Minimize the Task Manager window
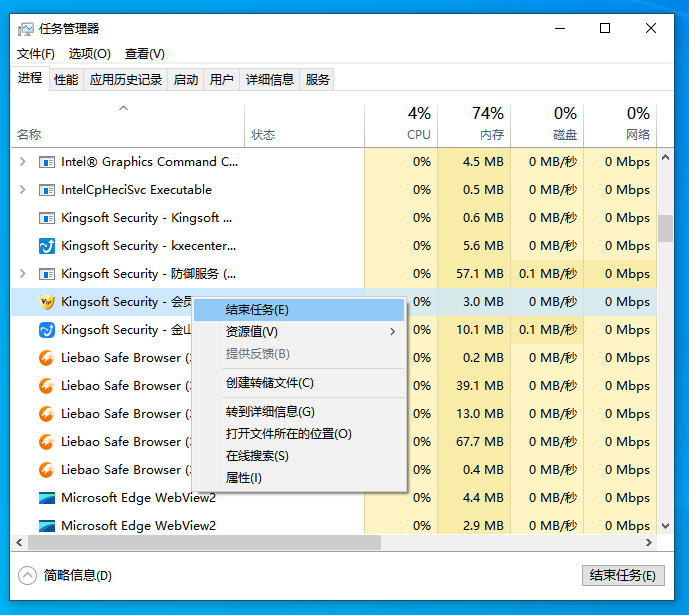Image resolution: width=689 pixels, height=615 pixels. click(560, 29)
